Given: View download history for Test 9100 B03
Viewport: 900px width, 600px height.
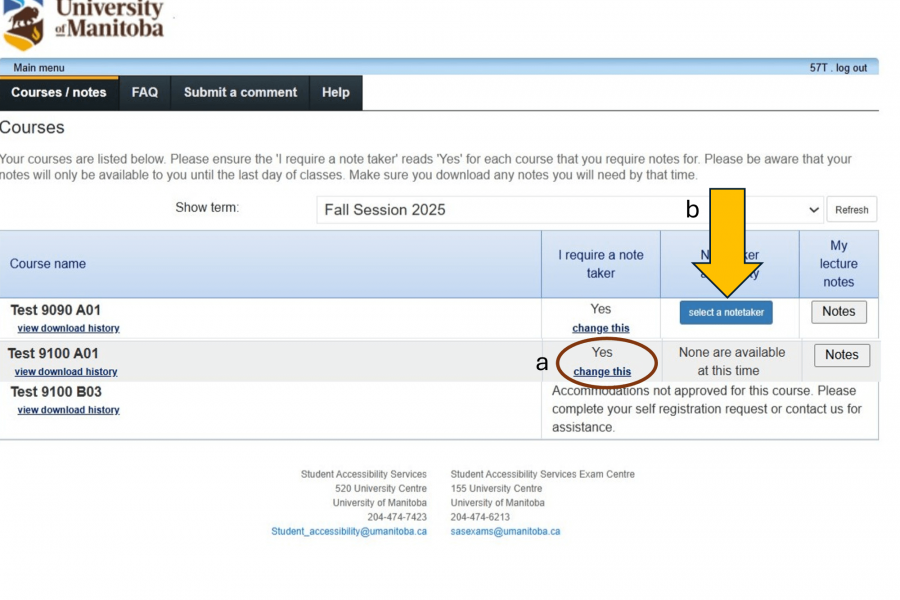Looking at the screenshot, I should [x=68, y=410].
